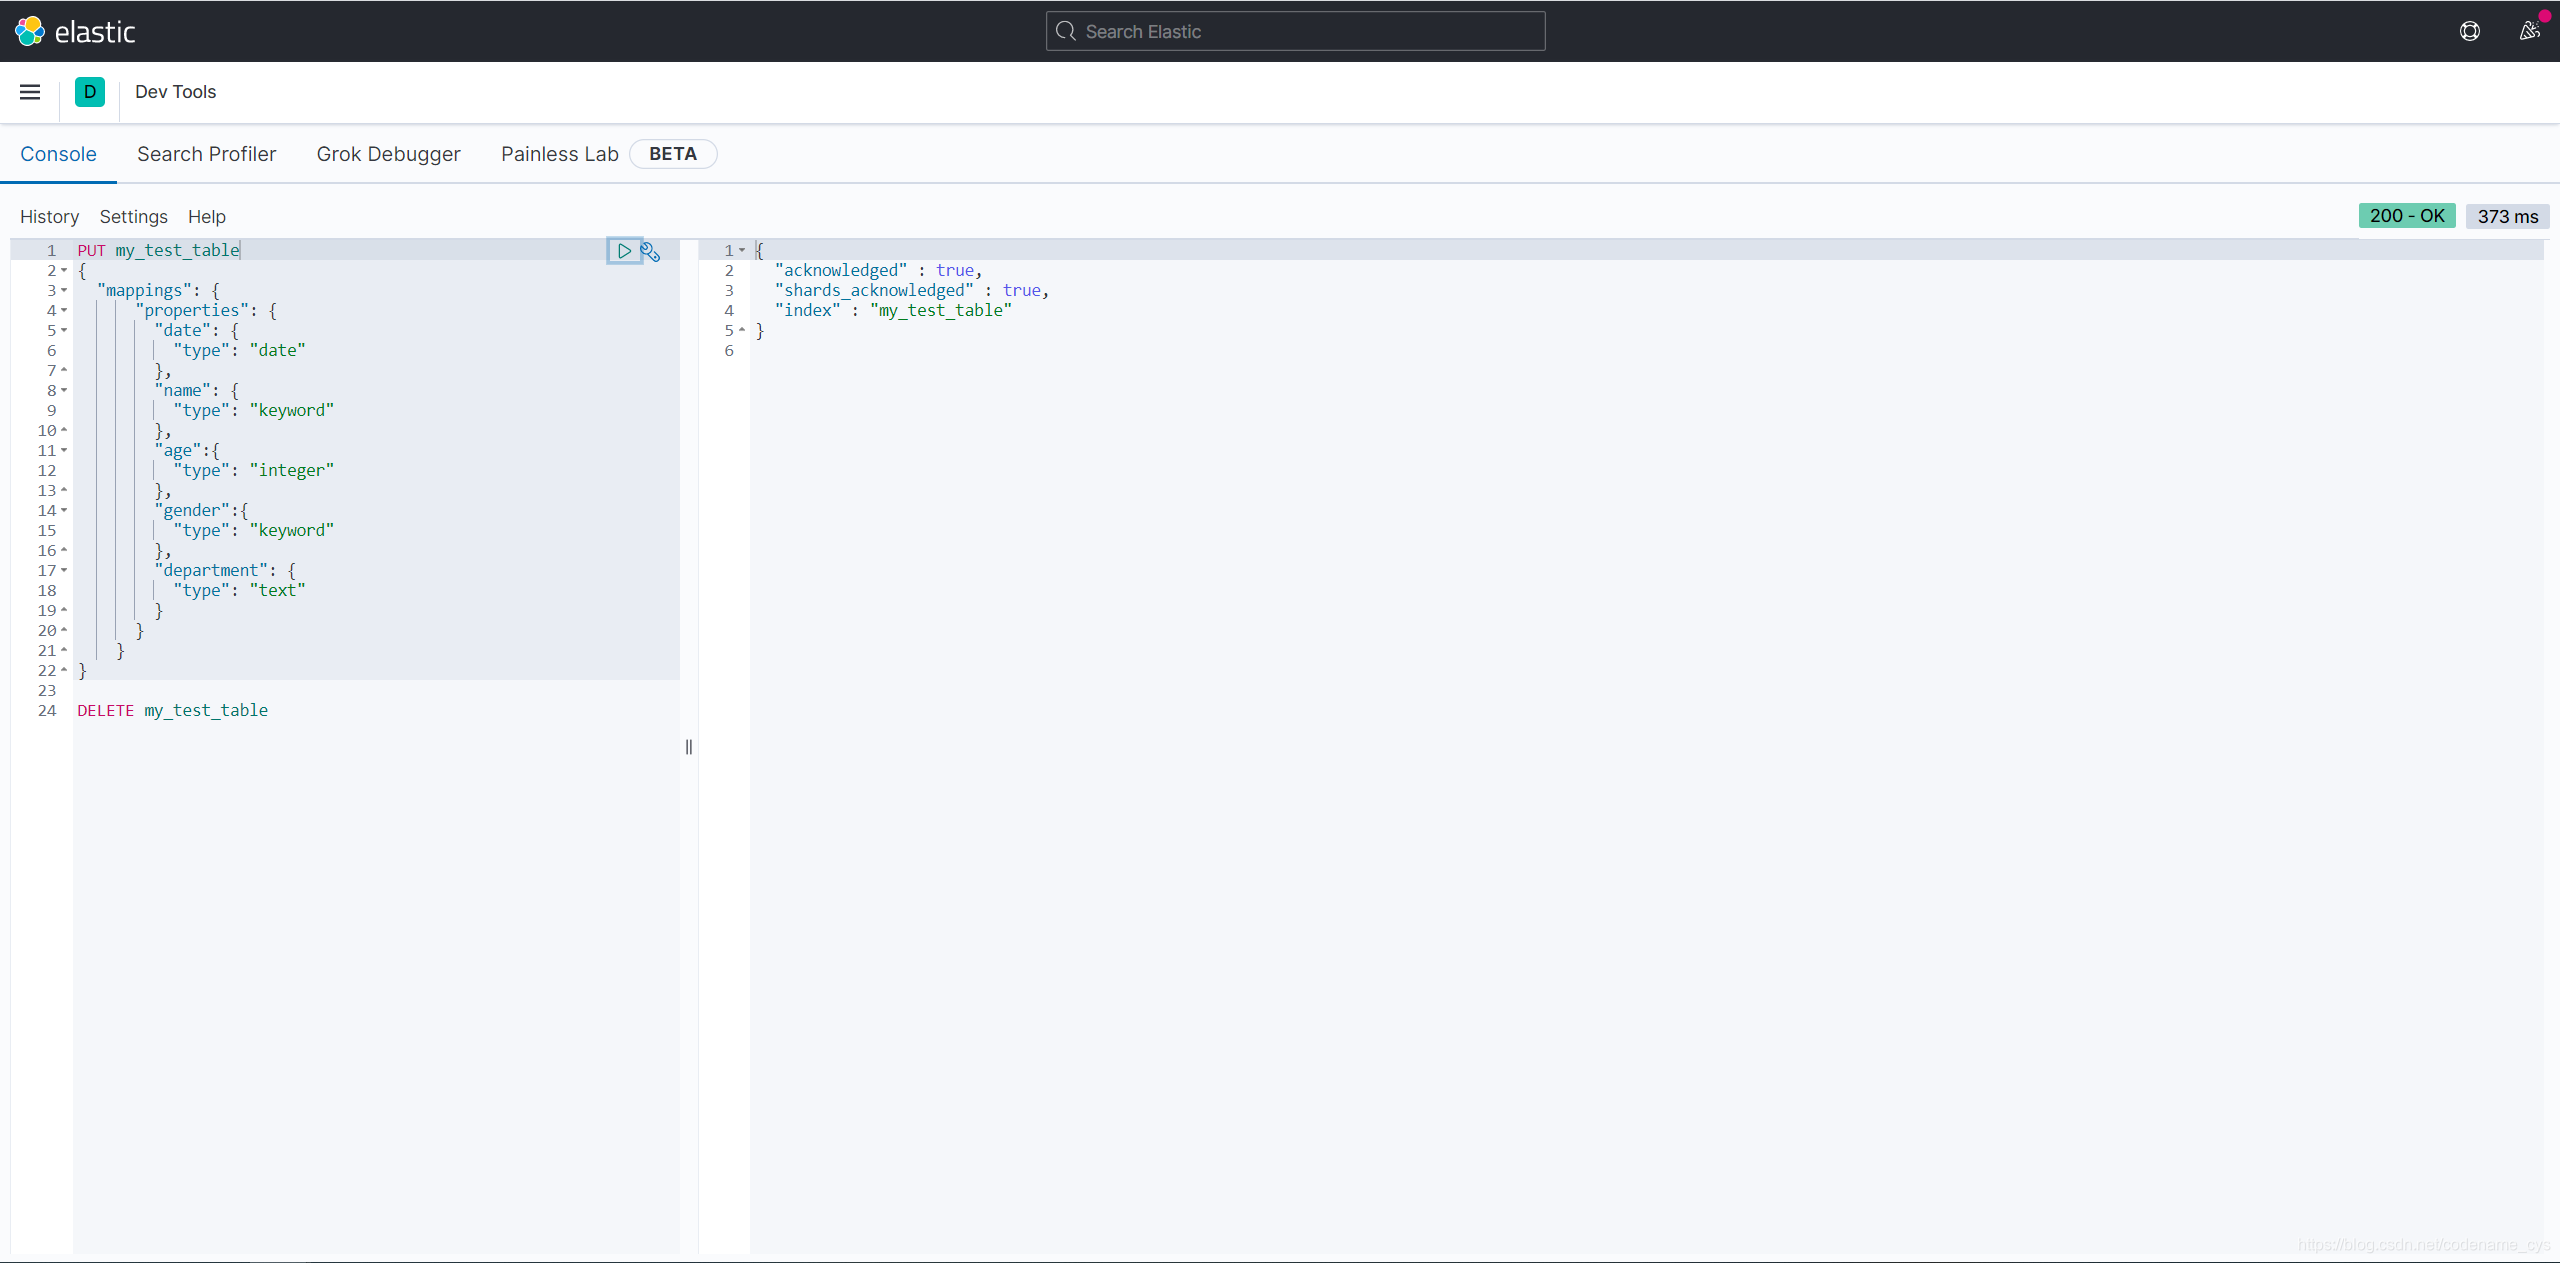Switch to the Grok Debugger tab
This screenshot has width=2560, height=1263.
[x=389, y=154]
